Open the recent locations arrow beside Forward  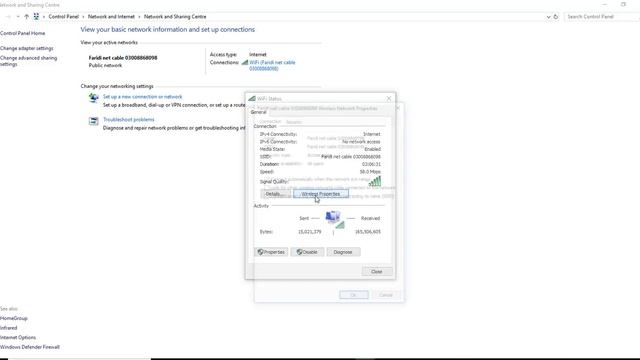pyautogui.click(x=18, y=17)
